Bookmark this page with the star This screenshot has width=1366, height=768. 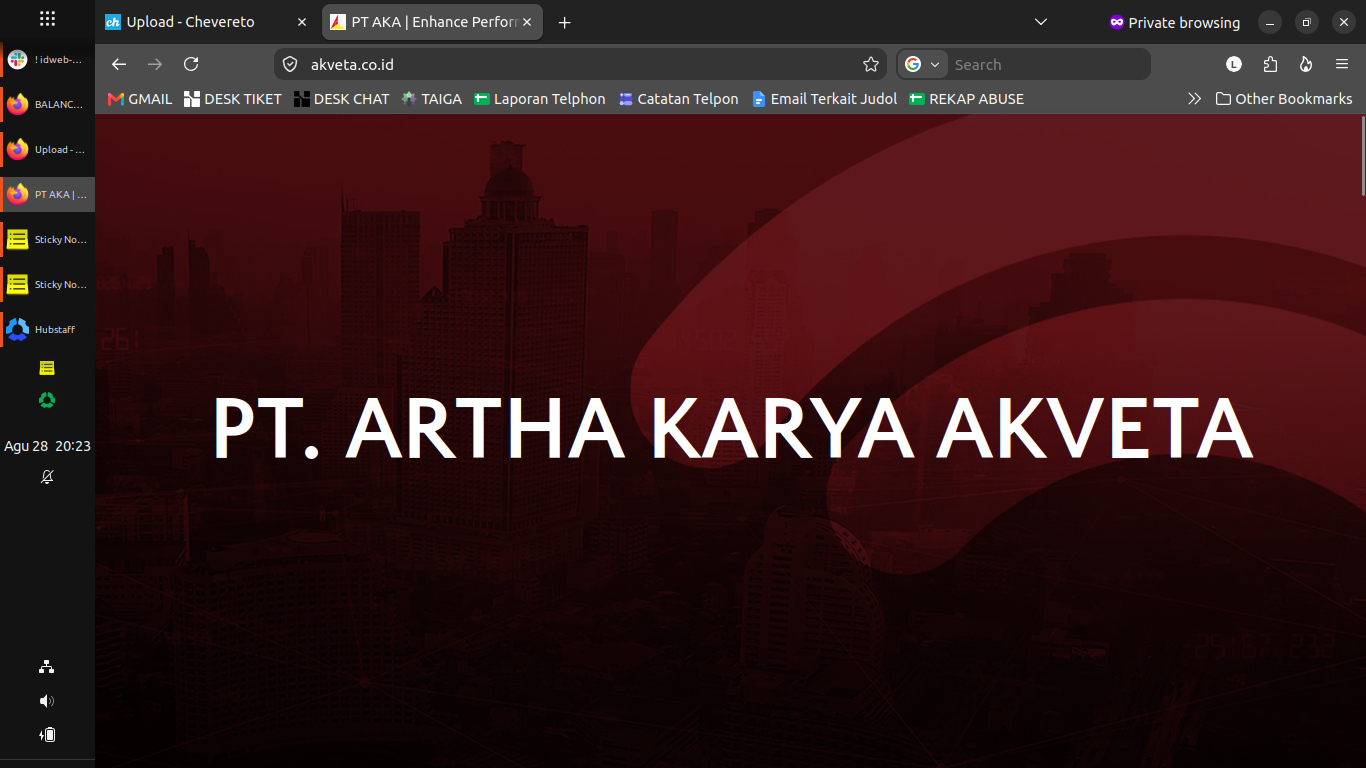click(x=871, y=64)
